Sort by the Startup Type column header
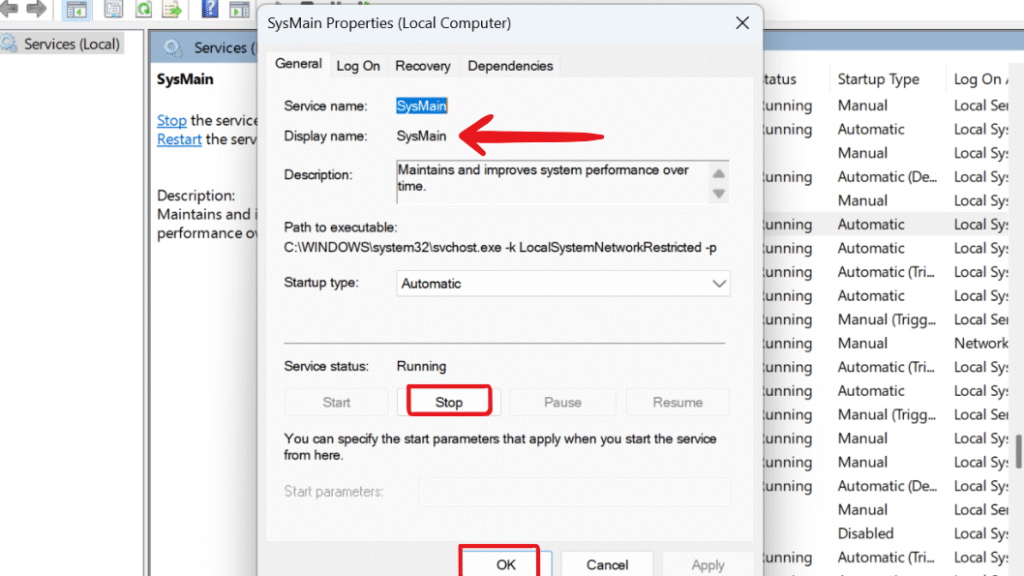The height and width of the screenshot is (576, 1024). pos(878,79)
